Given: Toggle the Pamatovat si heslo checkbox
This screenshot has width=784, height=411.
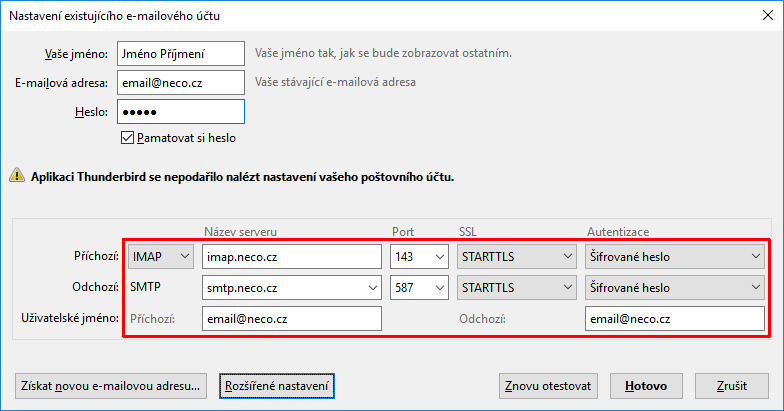Looking at the screenshot, I should click(x=127, y=137).
